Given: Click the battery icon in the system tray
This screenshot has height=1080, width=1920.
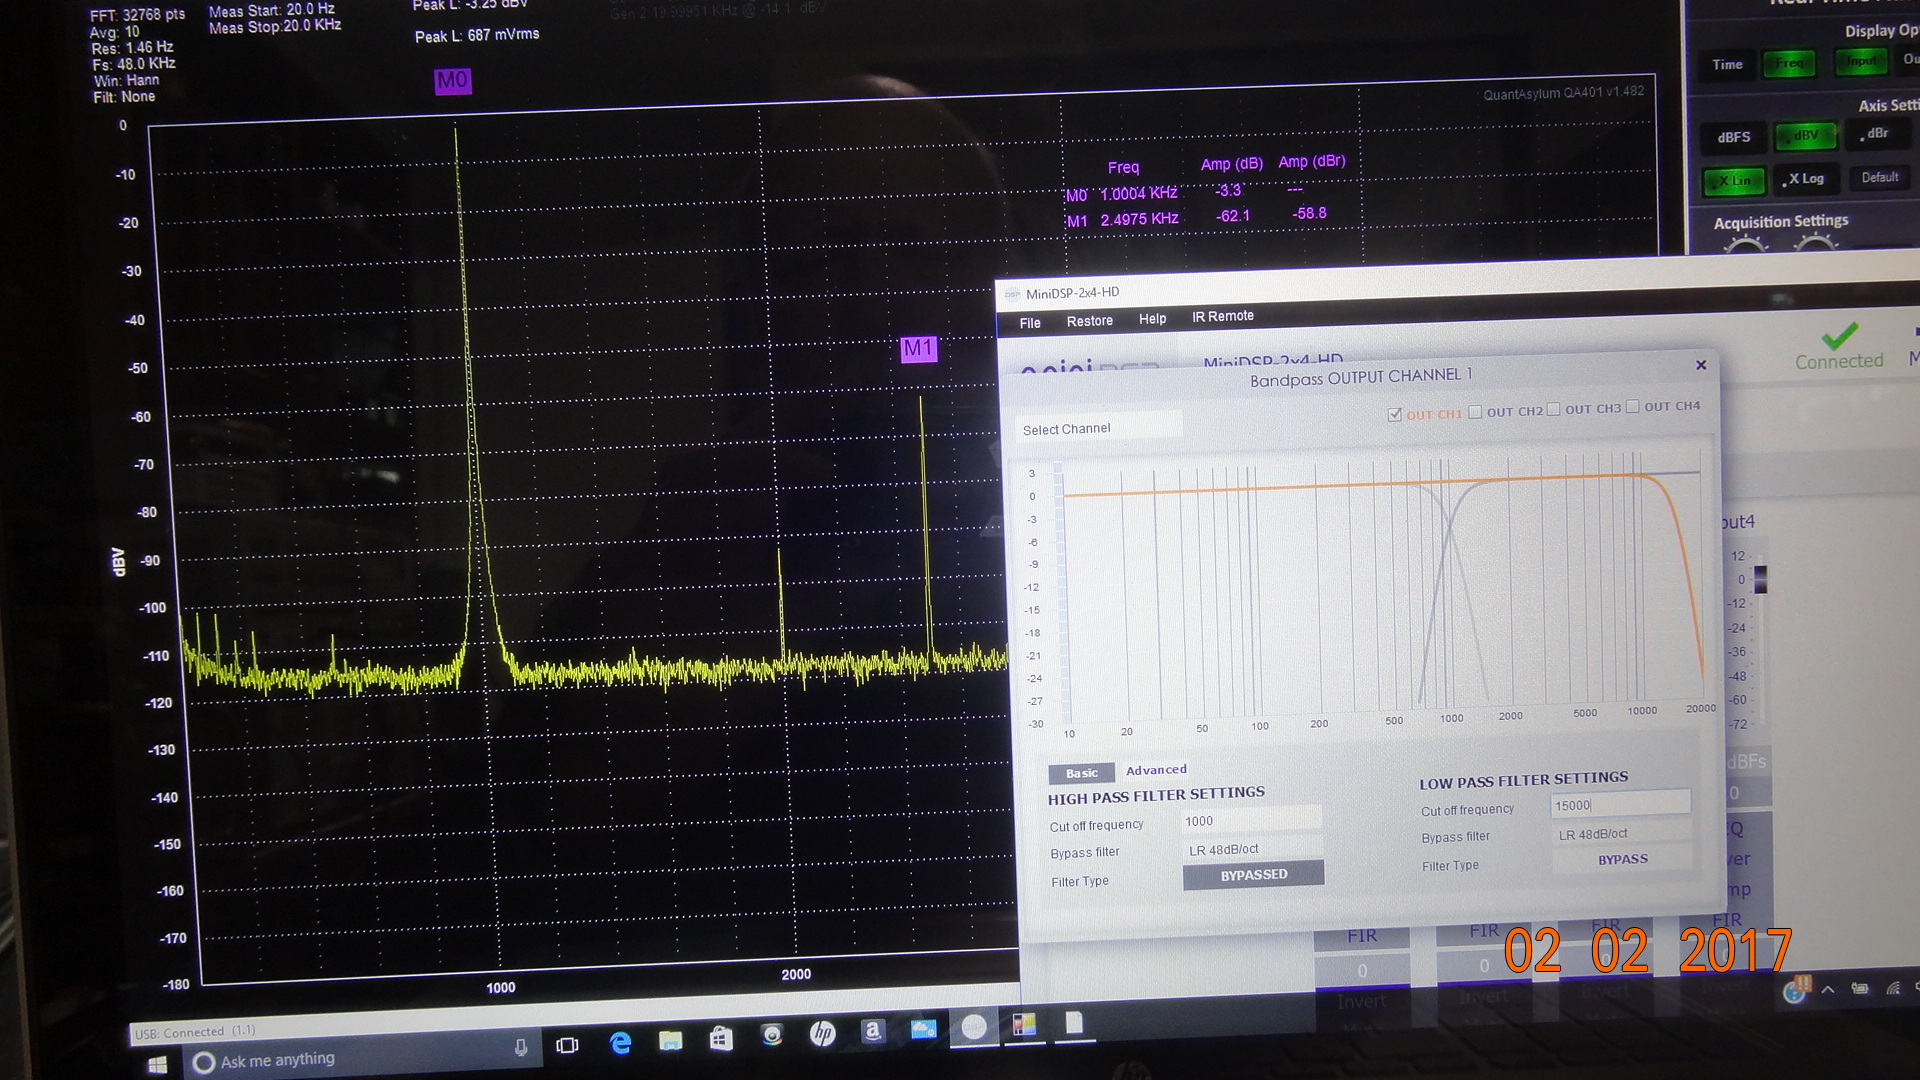Looking at the screenshot, I should point(1860,988).
